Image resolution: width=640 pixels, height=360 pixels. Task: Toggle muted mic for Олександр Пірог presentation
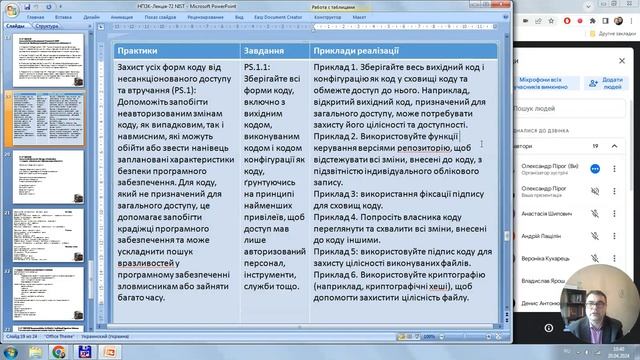[x=595, y=191]
